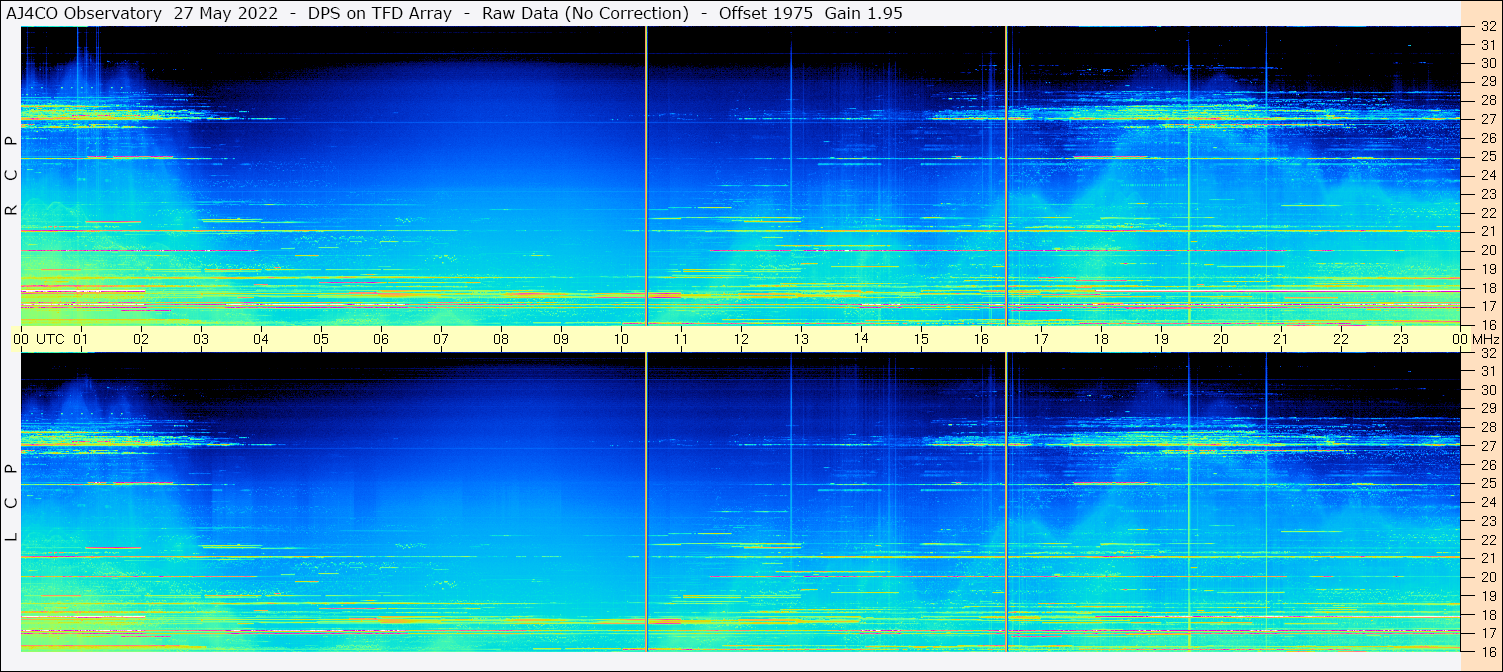This screenshot has height=672, width=1503.
Task: Select the 13 hour tick label
Action: tap(801, 339)
